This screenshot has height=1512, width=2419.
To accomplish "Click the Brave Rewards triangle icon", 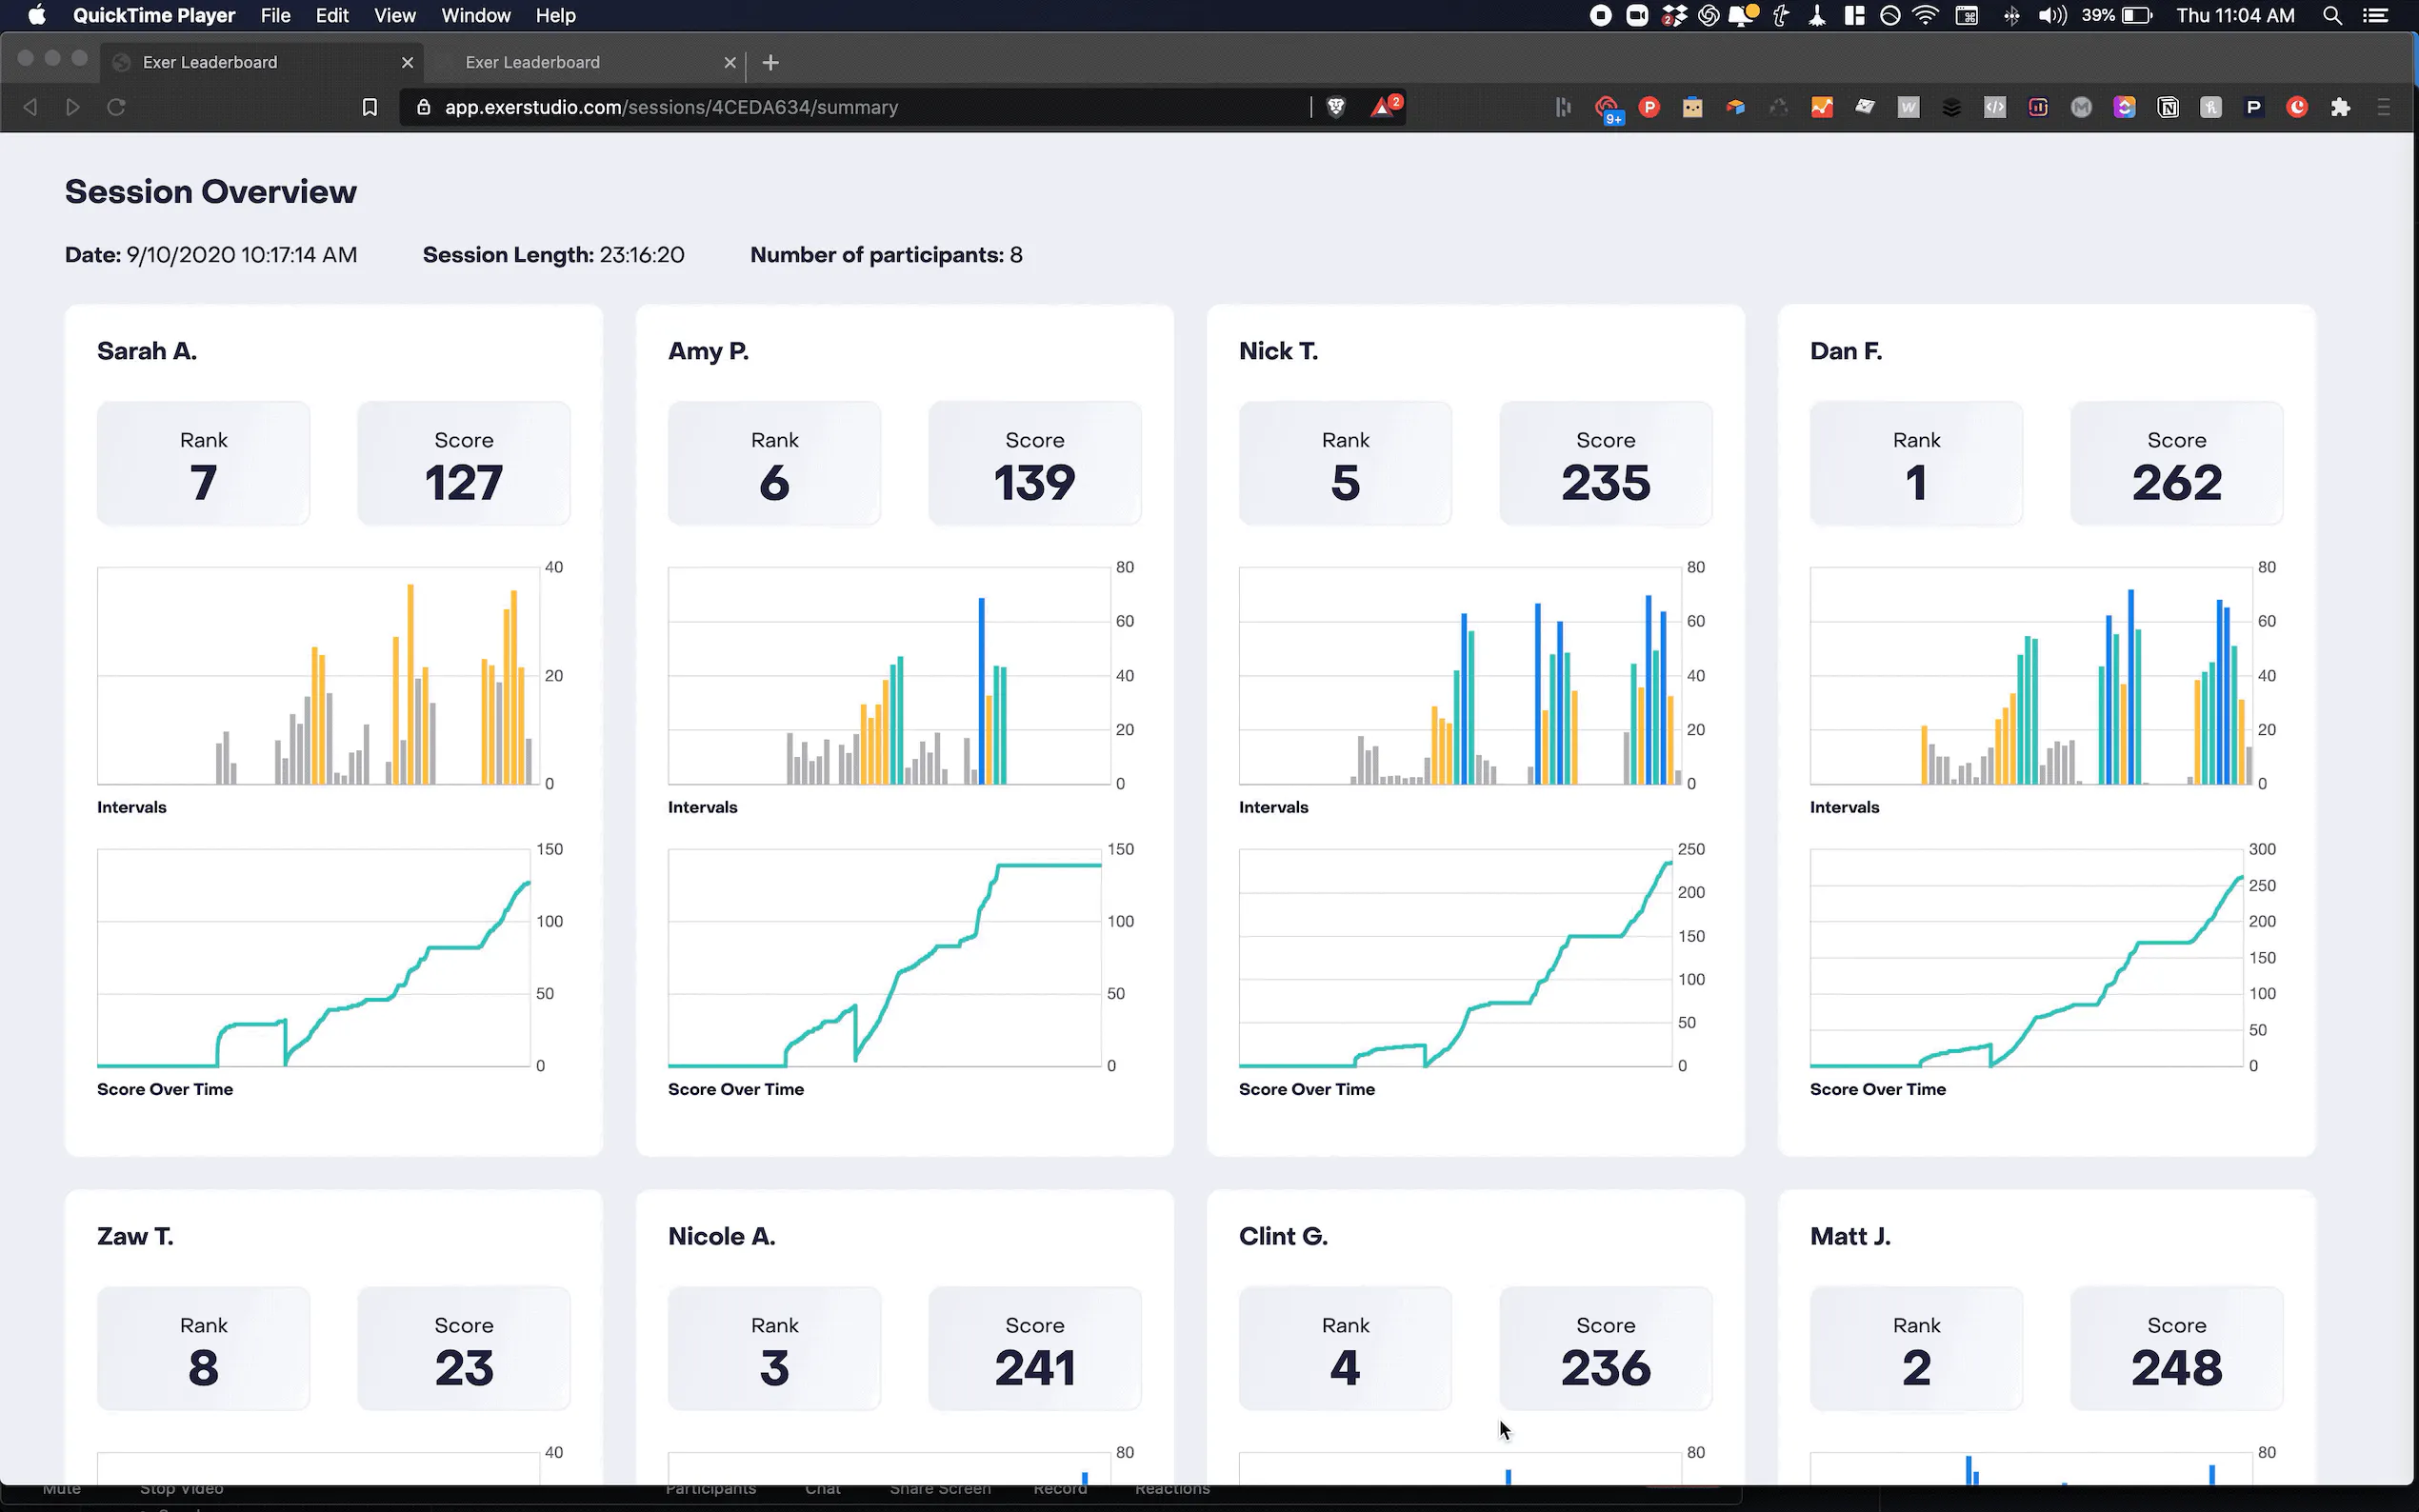I will [x=1384, y=106].
